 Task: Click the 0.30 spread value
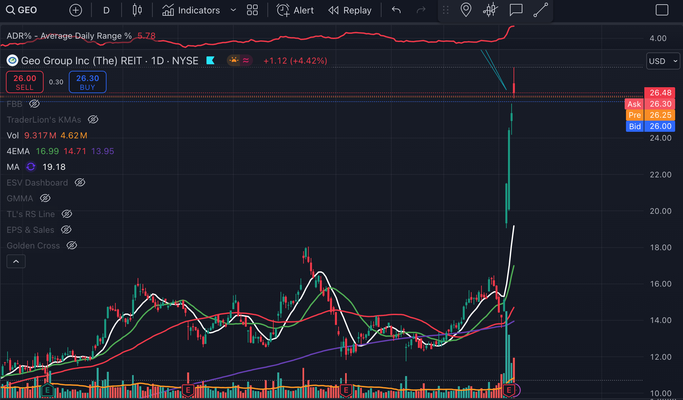click(x=56, y=82)
